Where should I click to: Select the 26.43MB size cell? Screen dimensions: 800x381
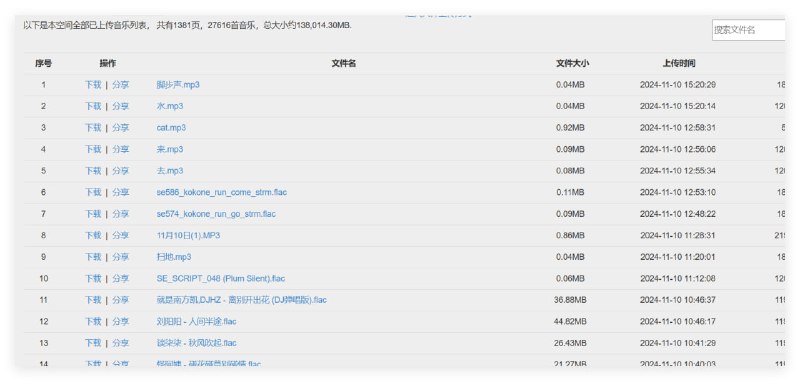pyautogui.click(x=570, y=343)
